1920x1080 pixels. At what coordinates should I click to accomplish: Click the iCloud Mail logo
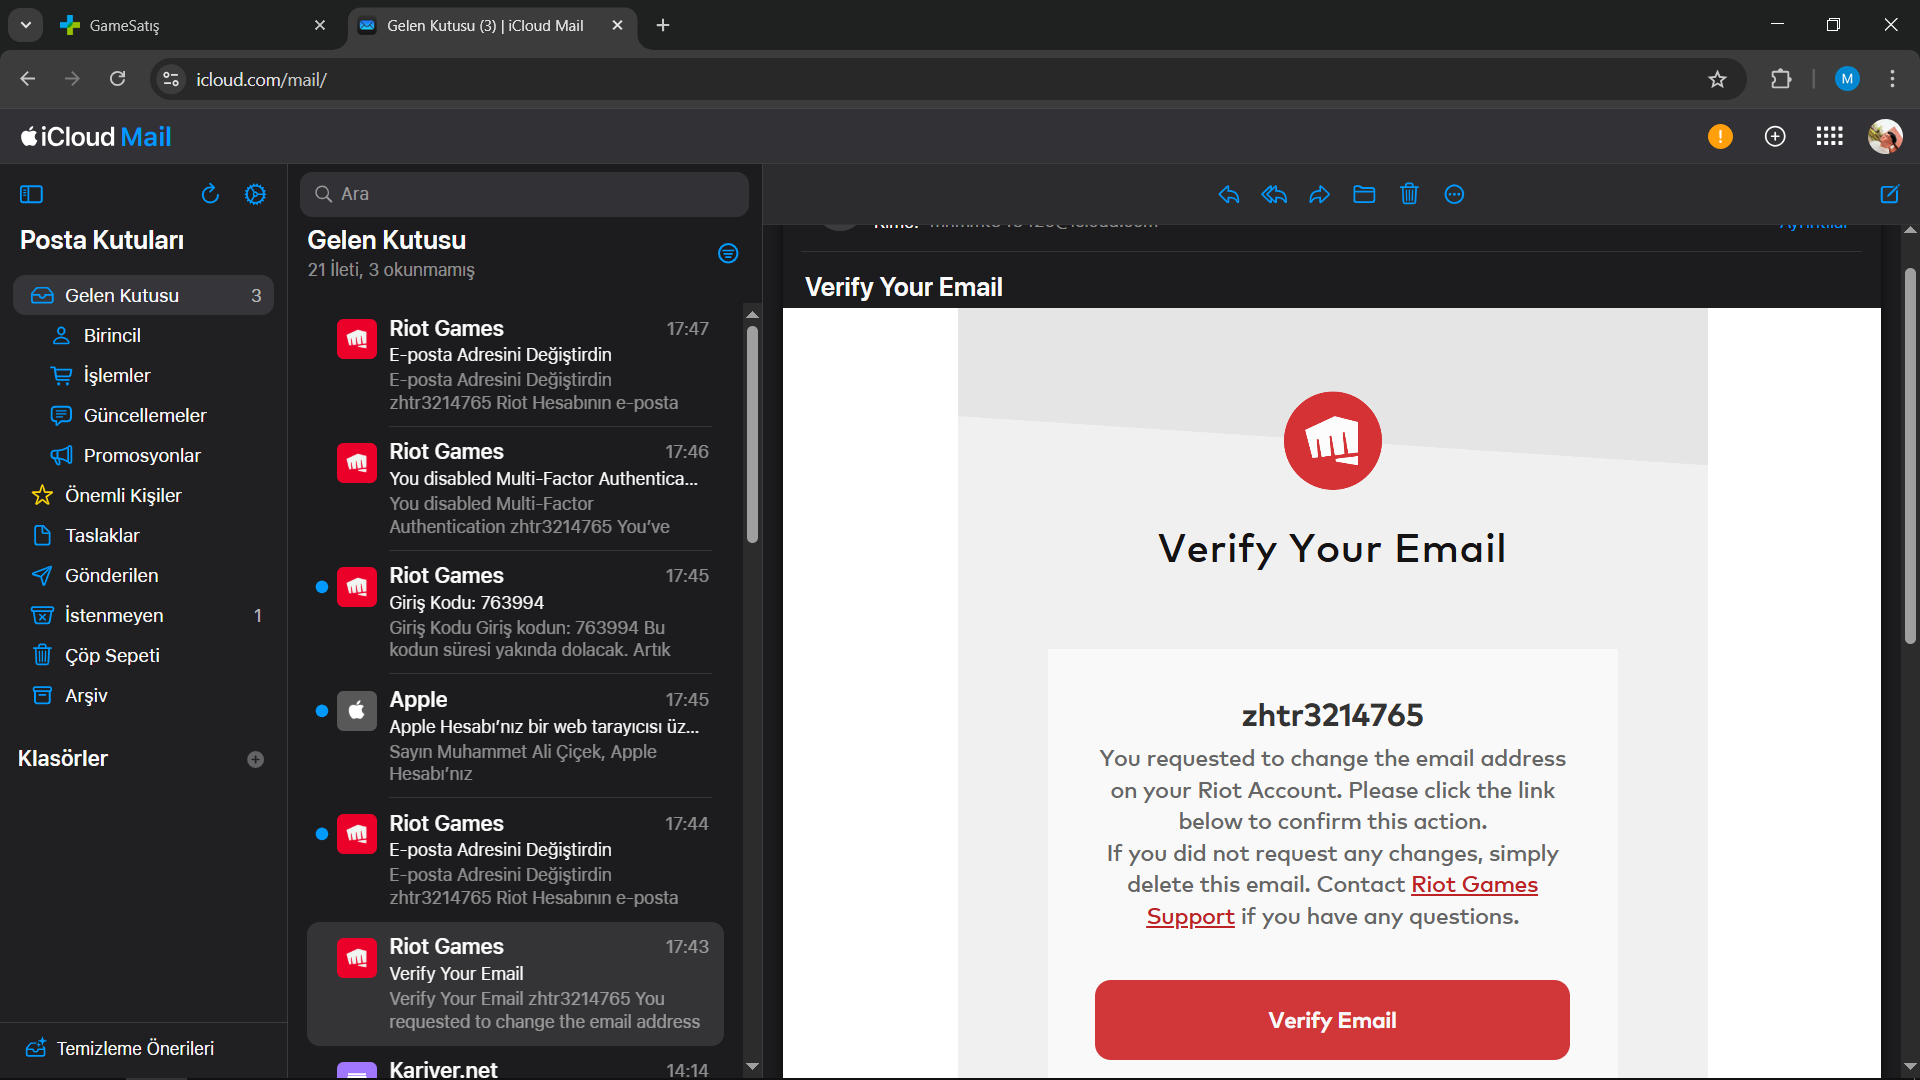click(x=96, y=136)
